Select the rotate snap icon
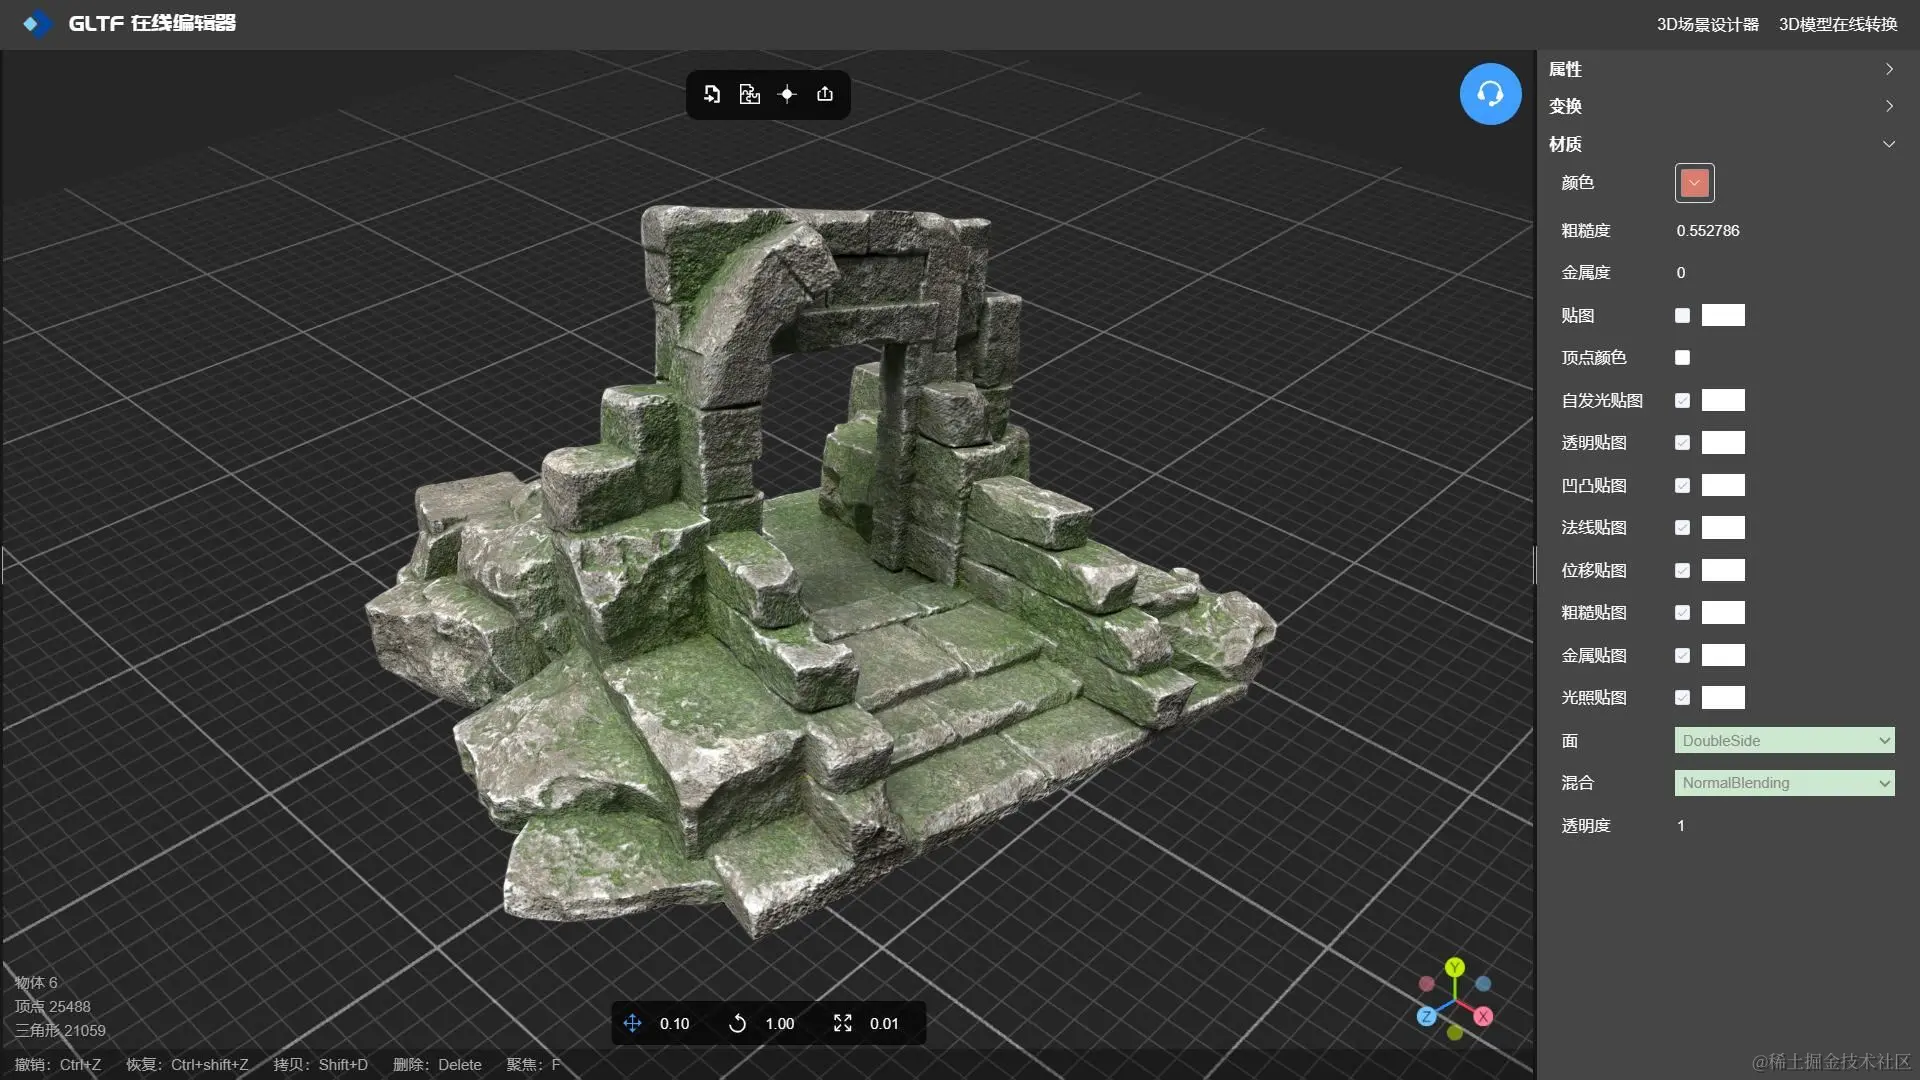Screen dimensions: 1920x1080 [738, 1023]
